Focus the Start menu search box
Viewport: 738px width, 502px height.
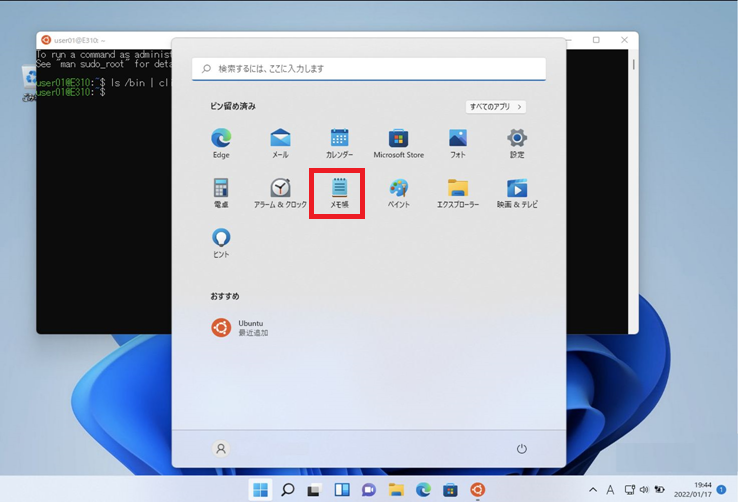click(369, 69)
